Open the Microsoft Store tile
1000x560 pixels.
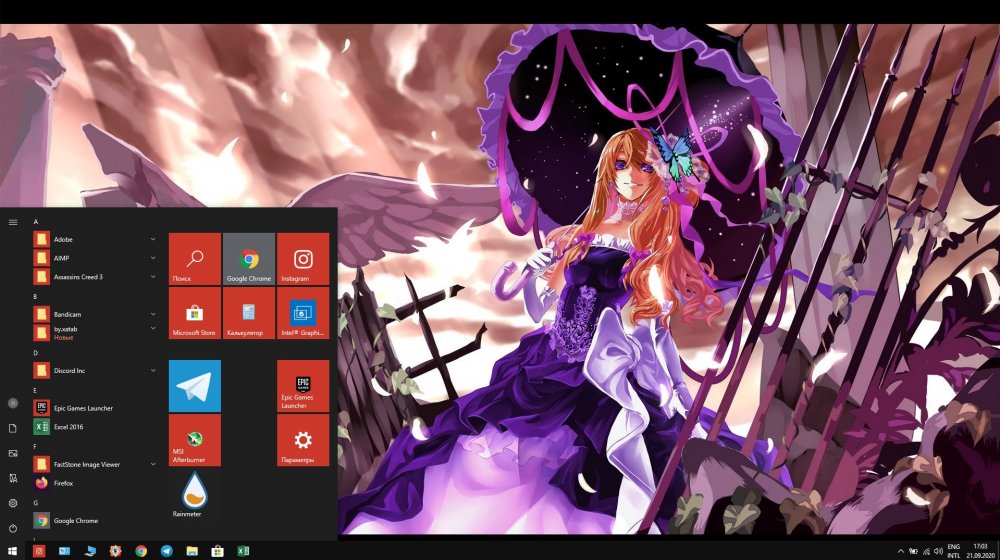(x=194, y=313)
